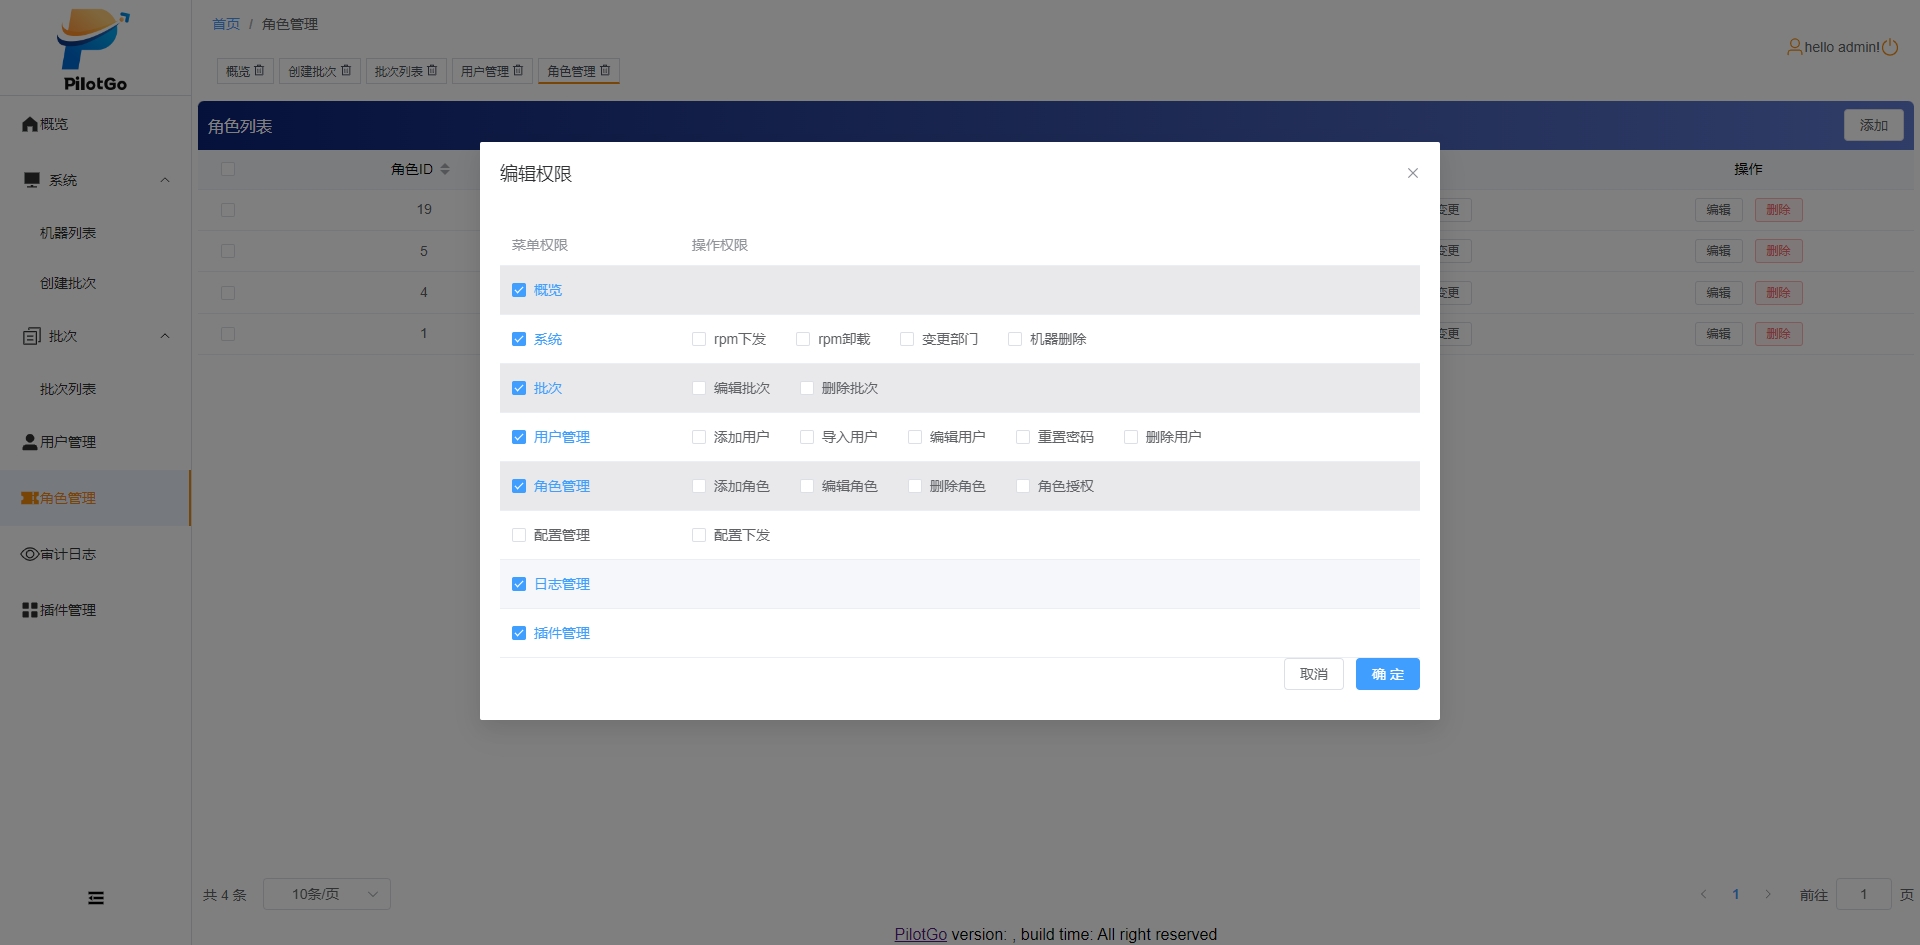Click the 审计日志 eye icon in sidebar
Image resolution: width=1920 pixels, height=945 pixels.
coord(30,554)
